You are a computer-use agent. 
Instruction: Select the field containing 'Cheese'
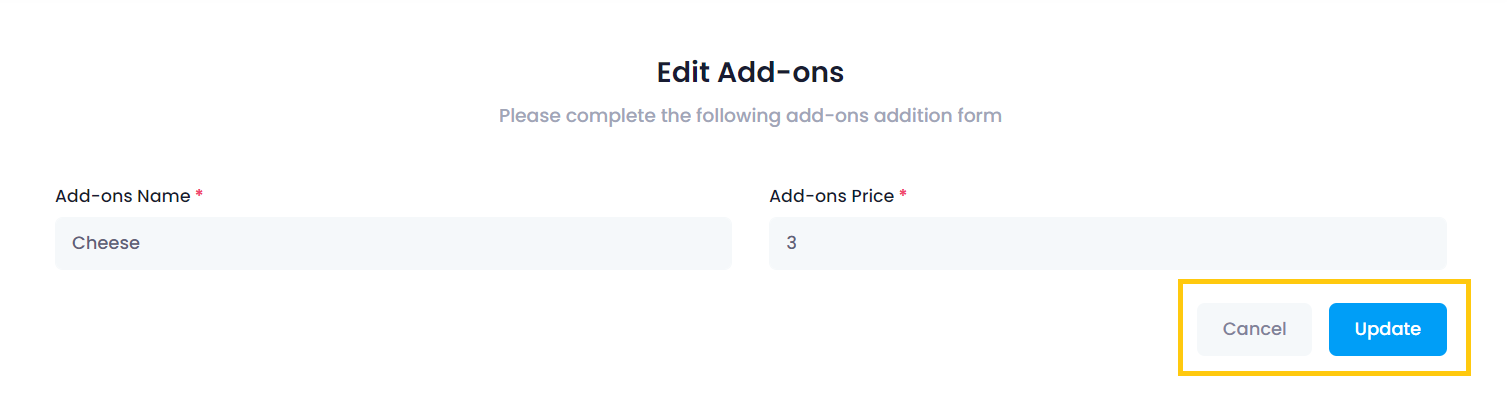click(x=393, y=243)
